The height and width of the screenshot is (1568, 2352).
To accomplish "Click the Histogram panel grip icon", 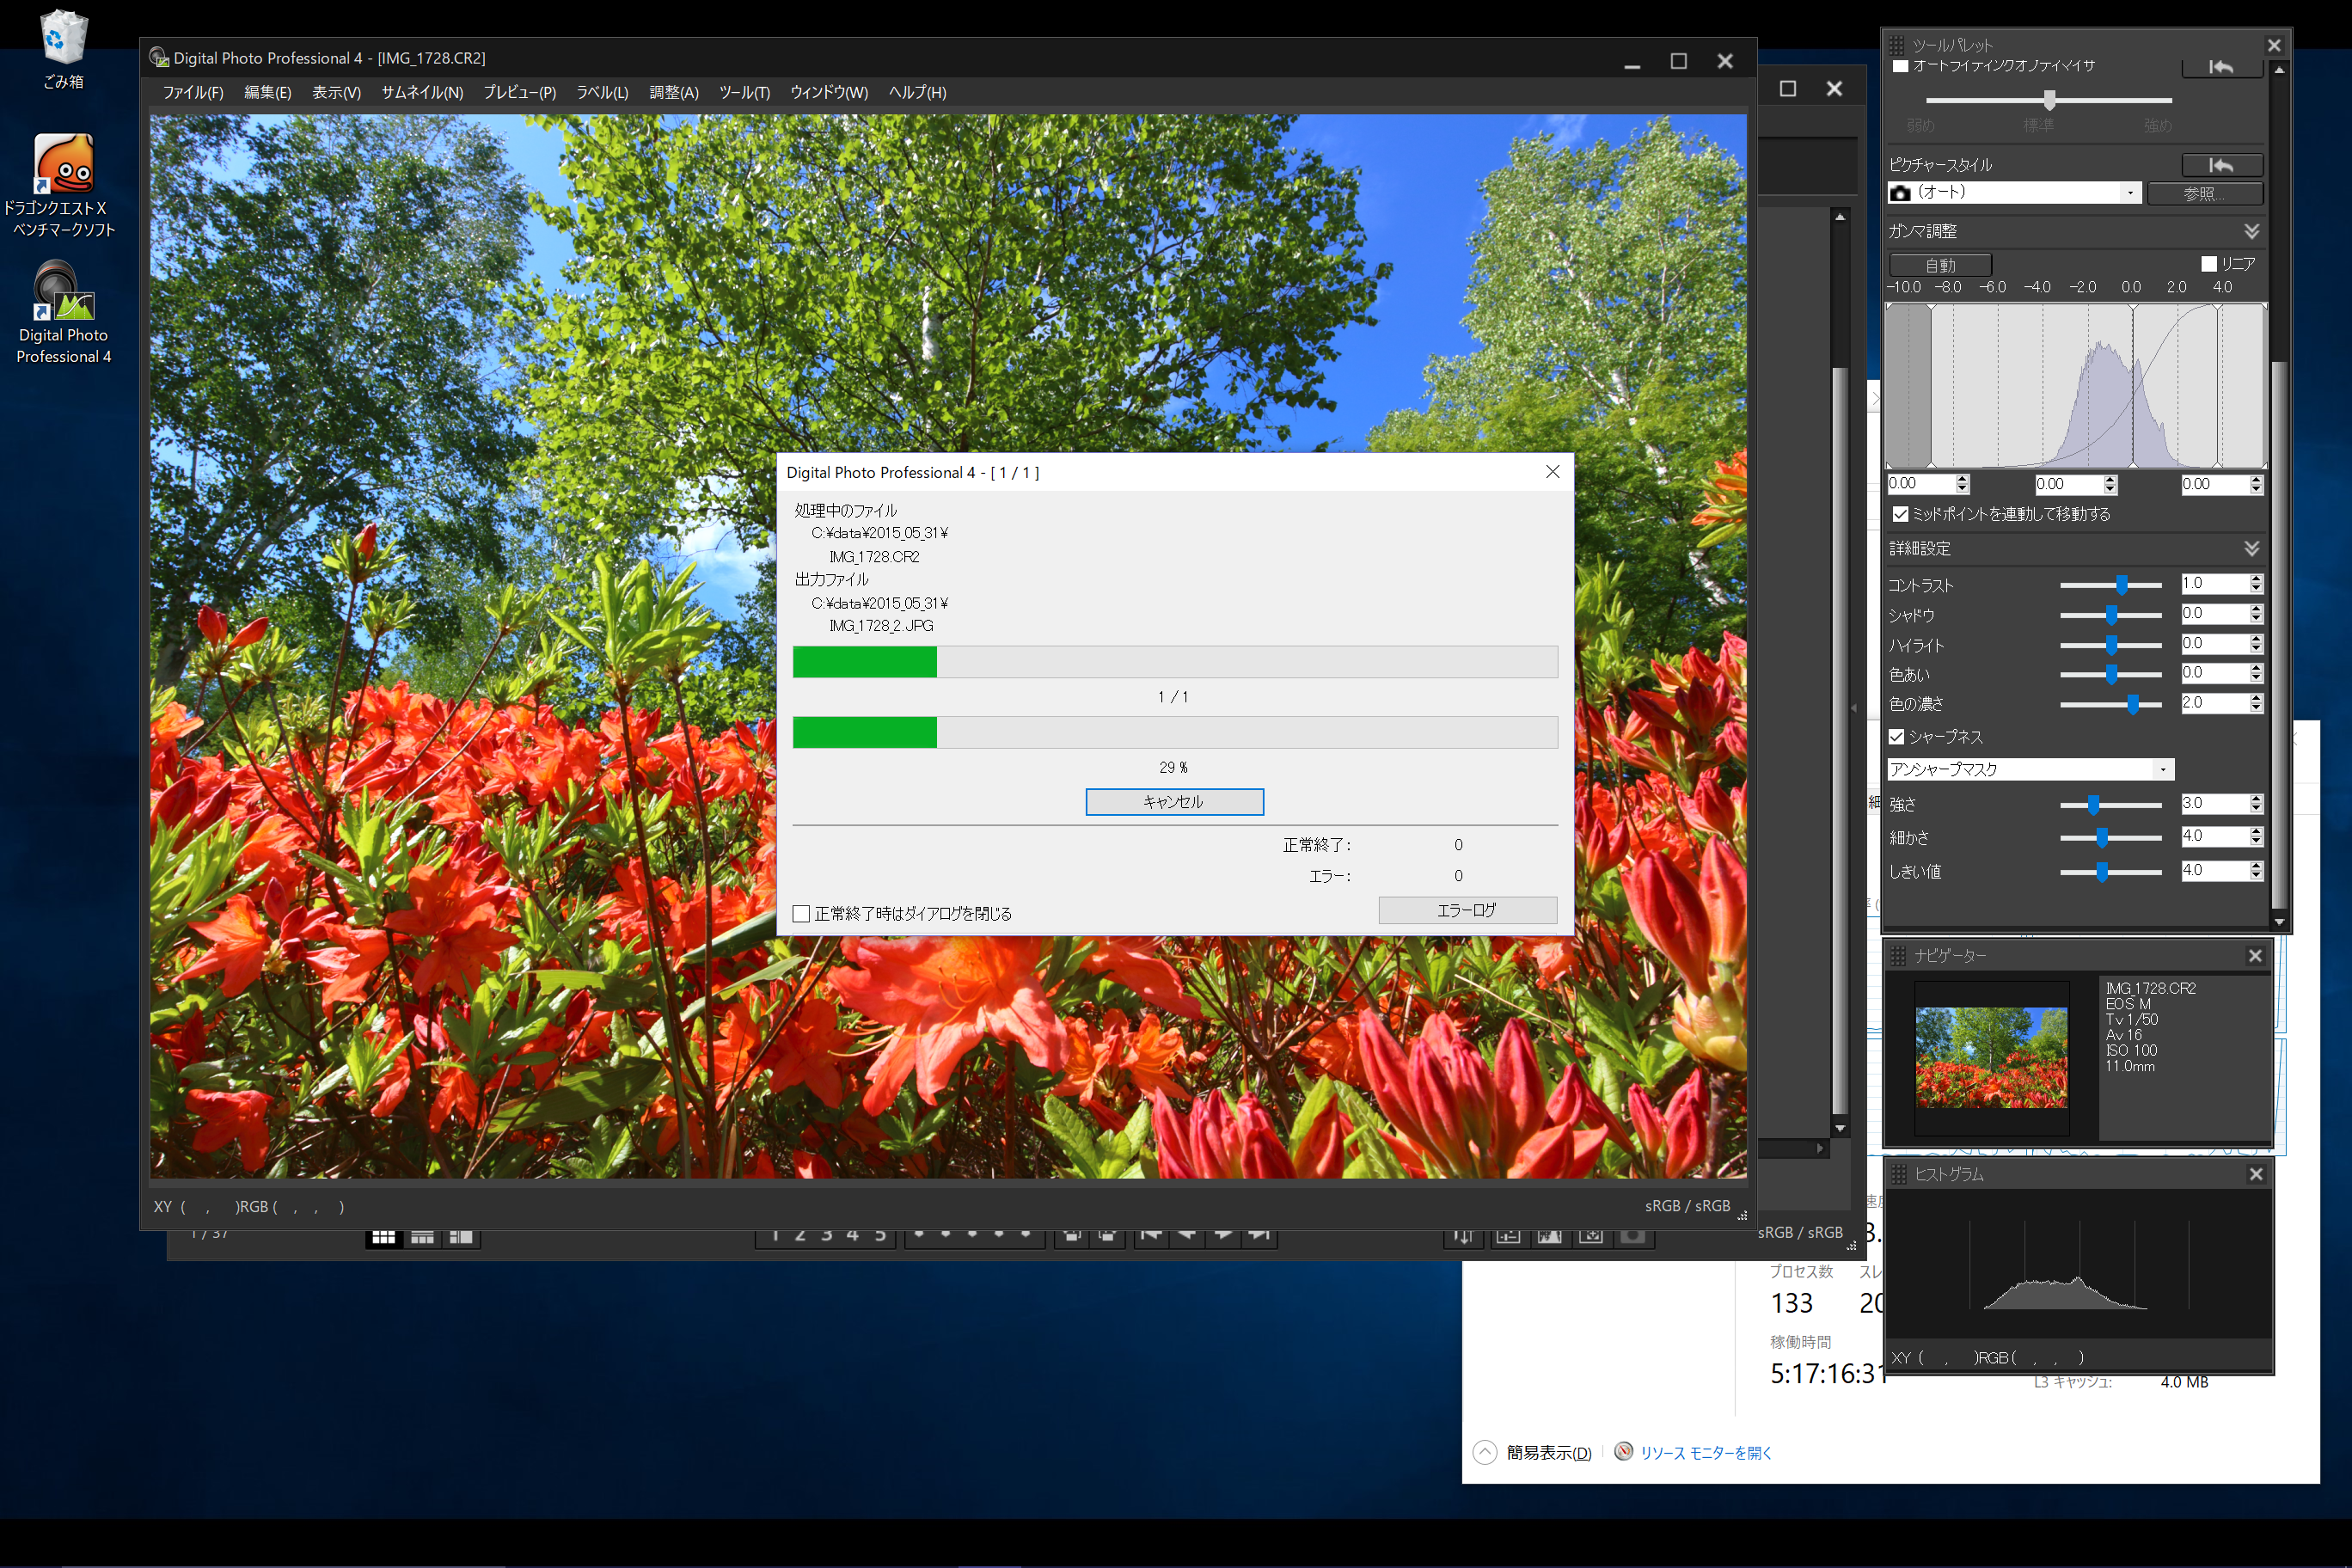I will coord(1898,1174).
